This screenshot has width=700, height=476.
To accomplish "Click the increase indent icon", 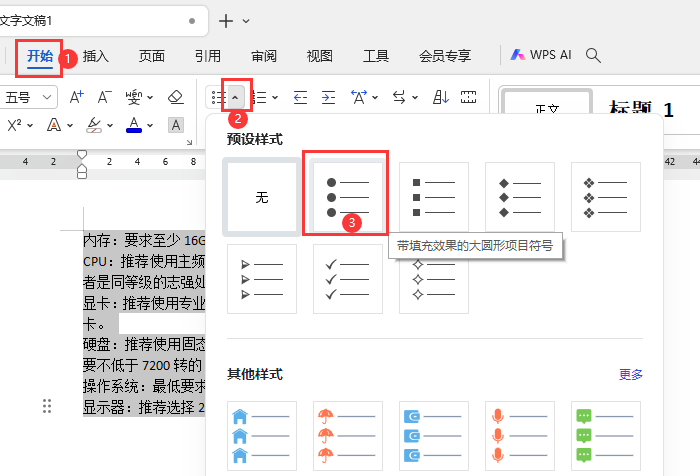I will pyautogui.click(x=329, y=97).
